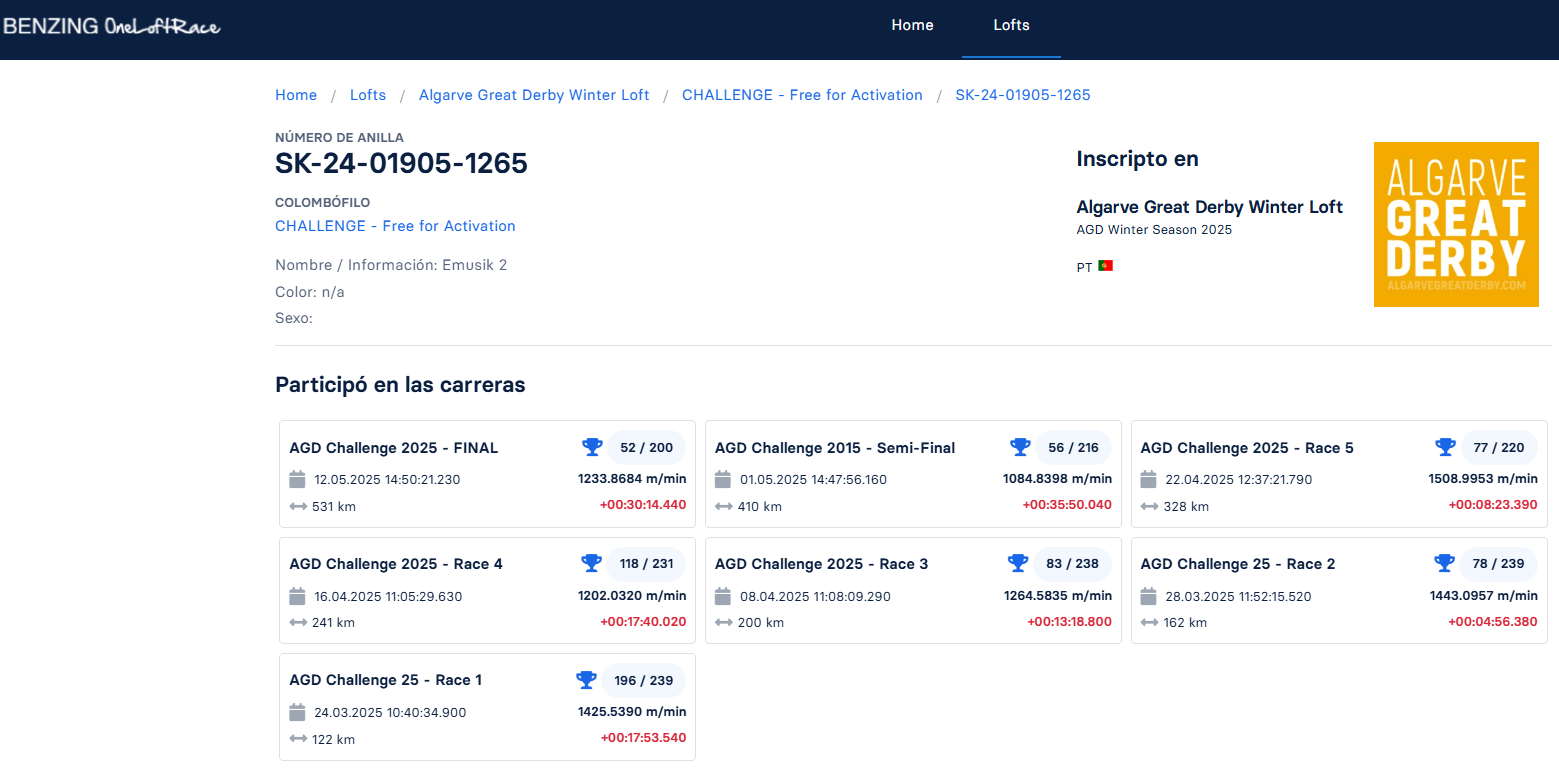Click the trophy icon in the Race 1 card
The width and height of the screenshot is (1559, 769).
[x=586, y=680]
